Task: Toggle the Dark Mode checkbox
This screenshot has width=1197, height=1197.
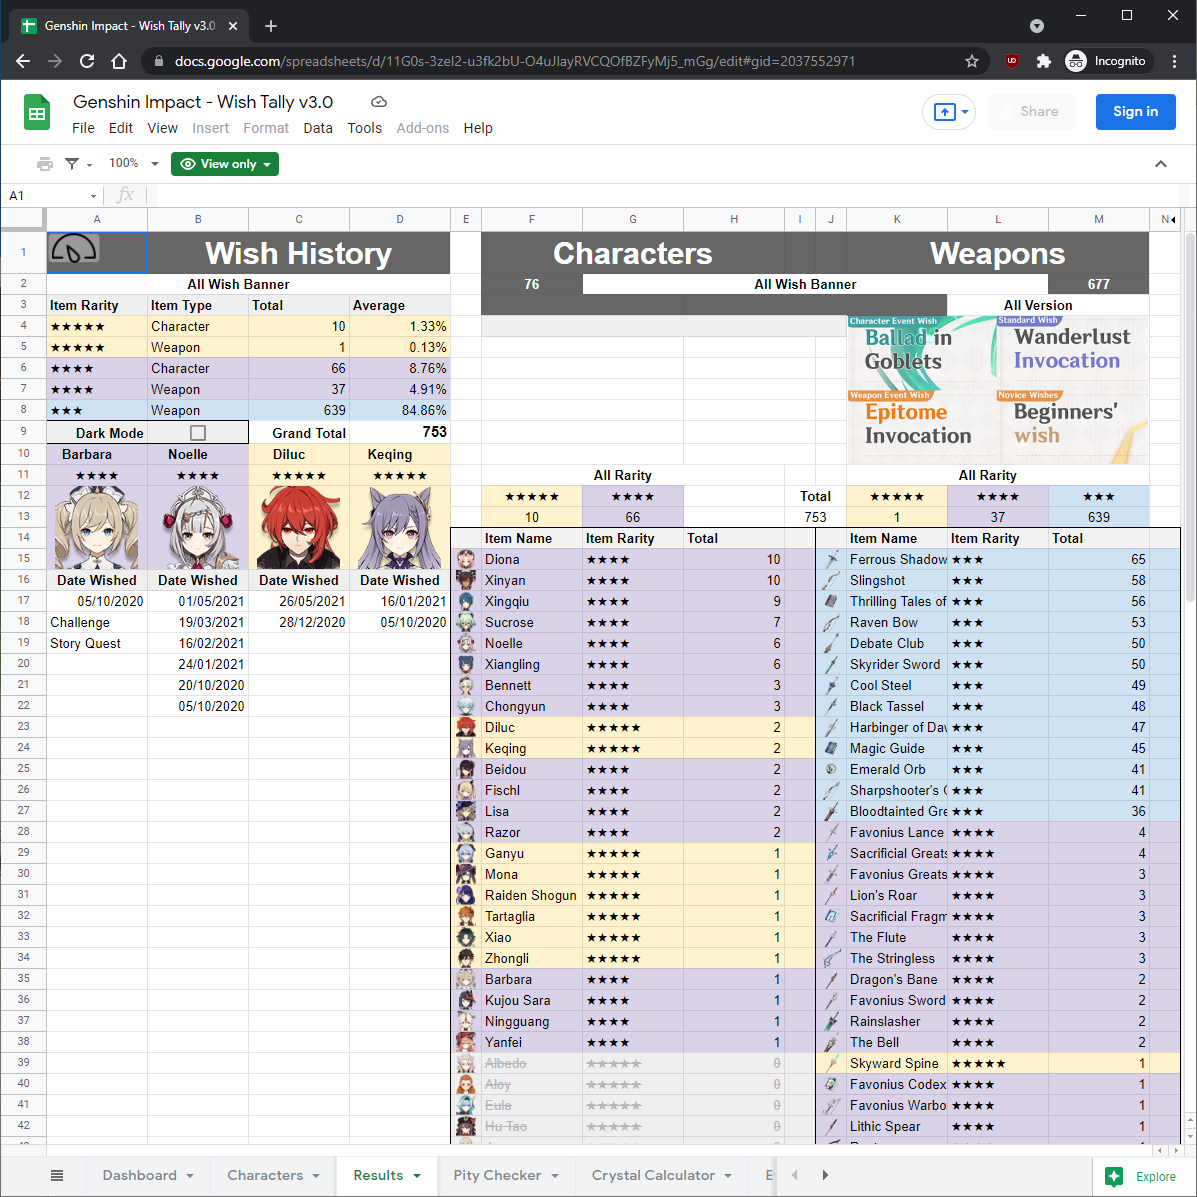Action: click(198, 433)
